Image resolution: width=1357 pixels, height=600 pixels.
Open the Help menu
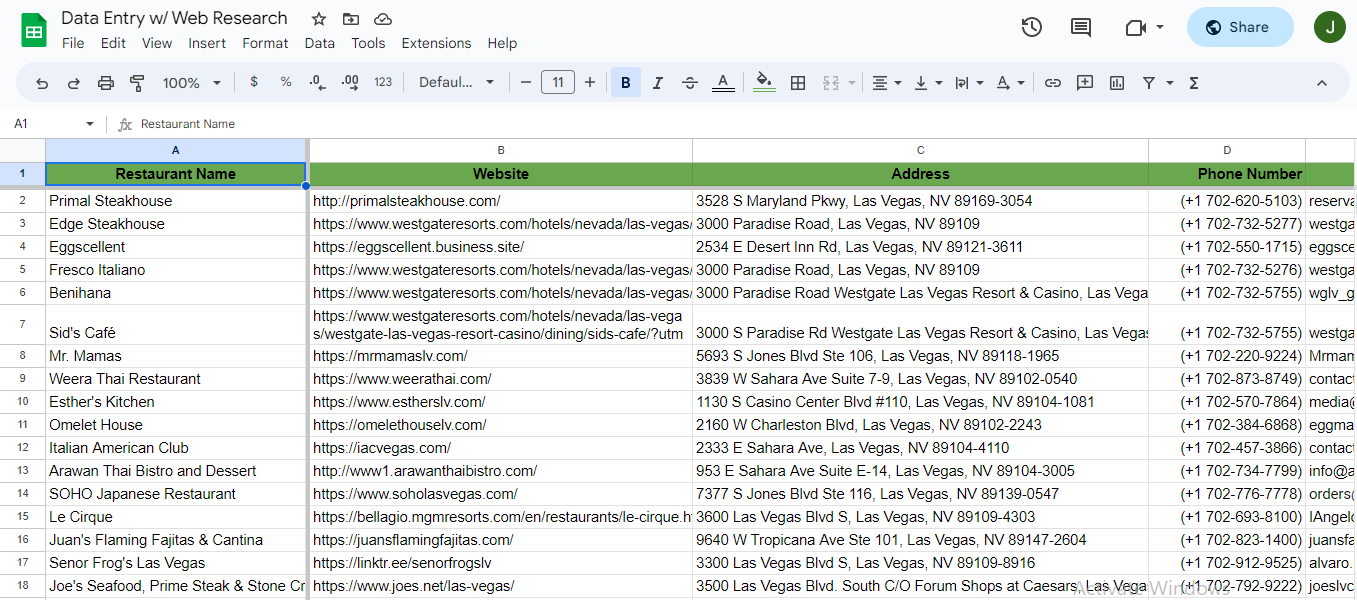tap(502, 43)
